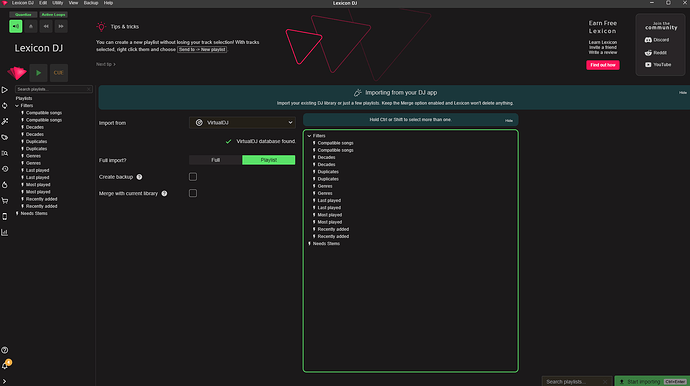
Task: Open the Utility menu
Action: tap(58, 3)
